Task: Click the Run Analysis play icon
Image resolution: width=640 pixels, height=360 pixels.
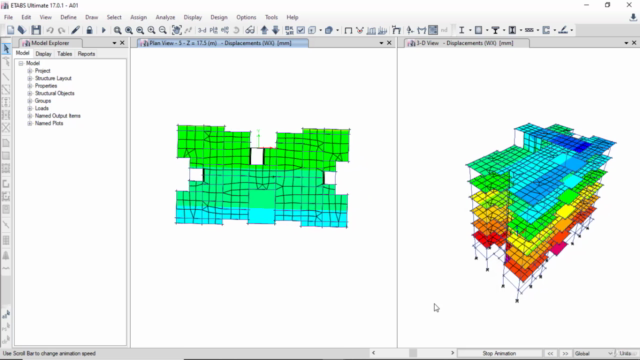Action: coord(103,30)
